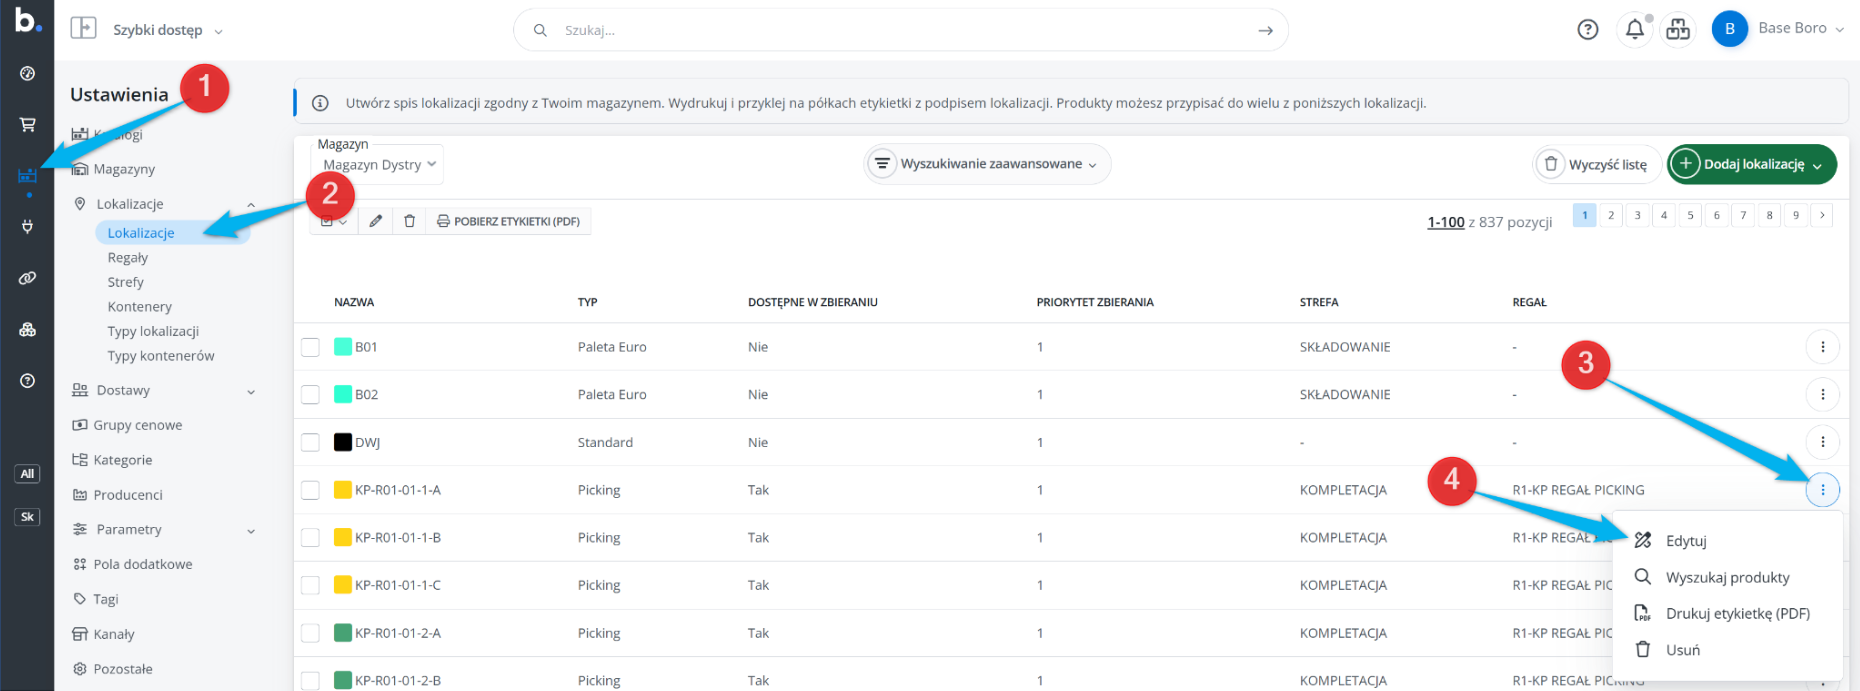This screenshot has width=1860, height=691.
Task: Open the Magazyn Dystry warehouse dropdown
Action: (x=379, y=165)
